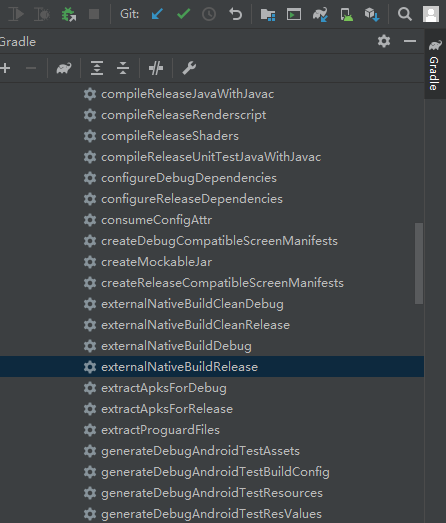Select externalNativeBuildDebug task

coord(176,346)
